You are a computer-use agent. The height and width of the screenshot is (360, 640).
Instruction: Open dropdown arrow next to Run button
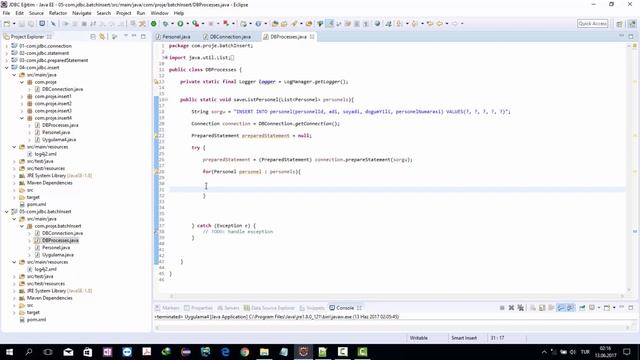point(187,24)
